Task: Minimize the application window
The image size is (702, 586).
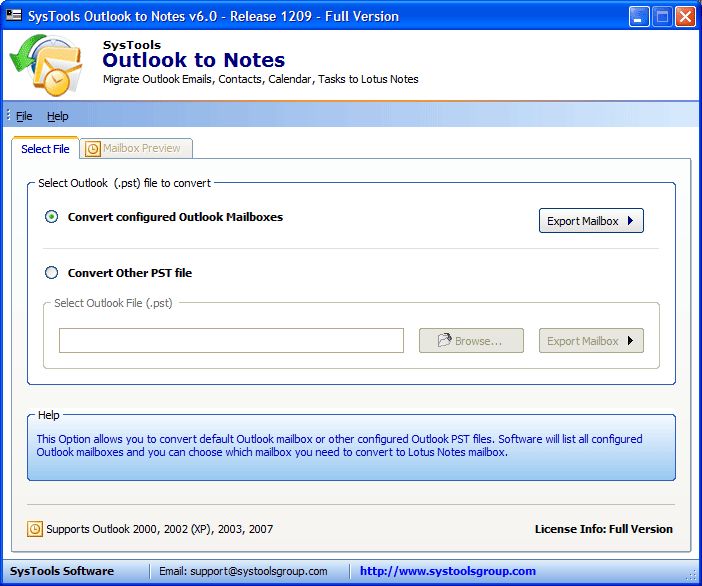Action: click(x=640, y=16)
